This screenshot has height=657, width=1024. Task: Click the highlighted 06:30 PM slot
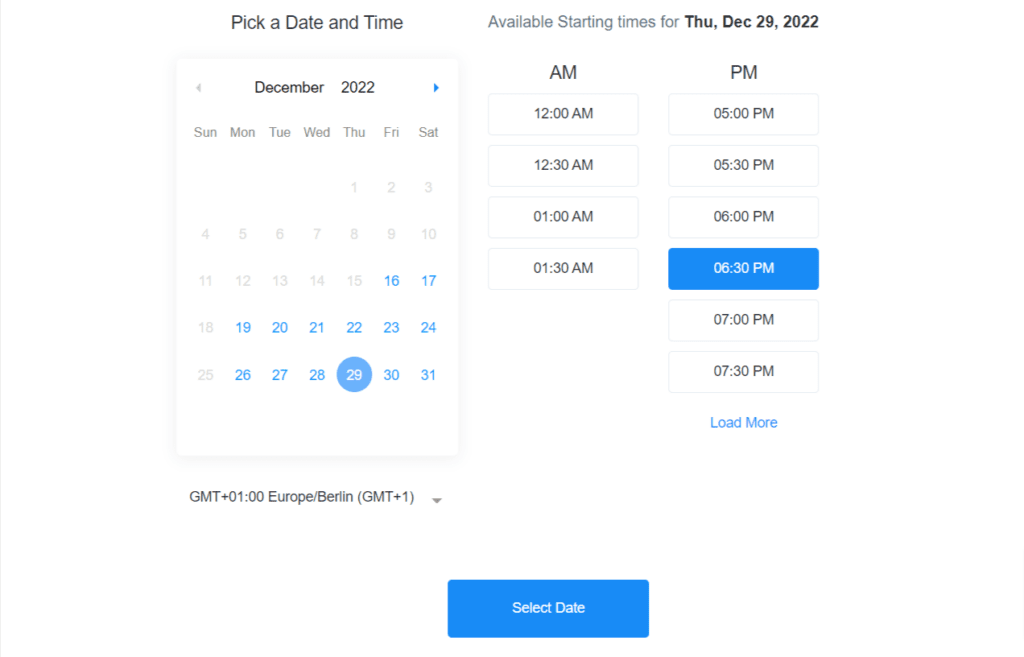coord(743,269)
